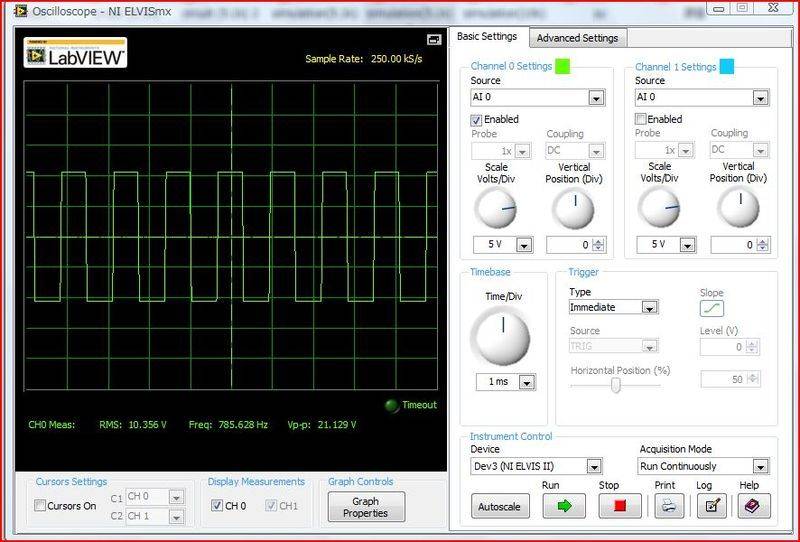Viewport: 800px width, 542px height.
Task: Switch to the Advanced Settings tab
Action: 577,38
